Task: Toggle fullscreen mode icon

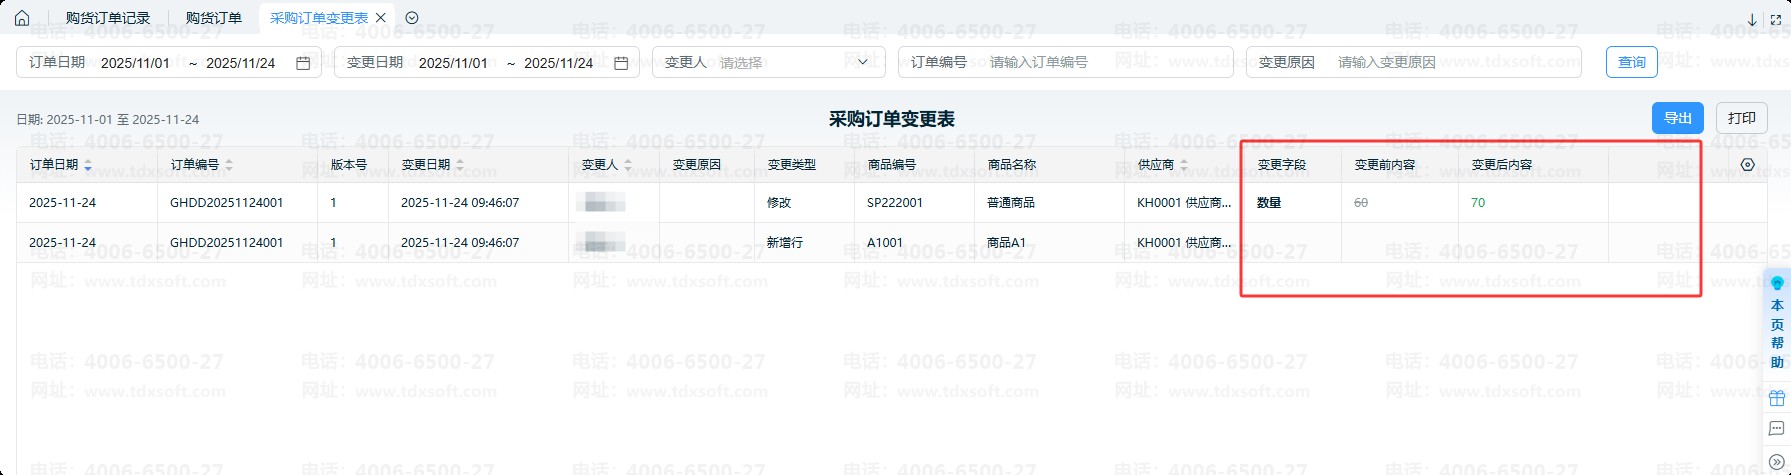Action: 1776,19
